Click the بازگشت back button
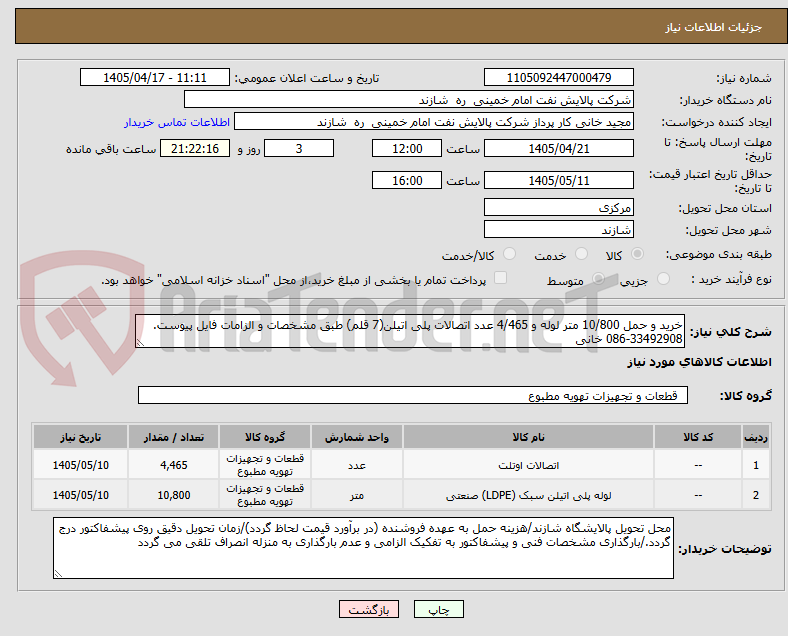Viewport: 788px width, 636px height. (369, 609)
